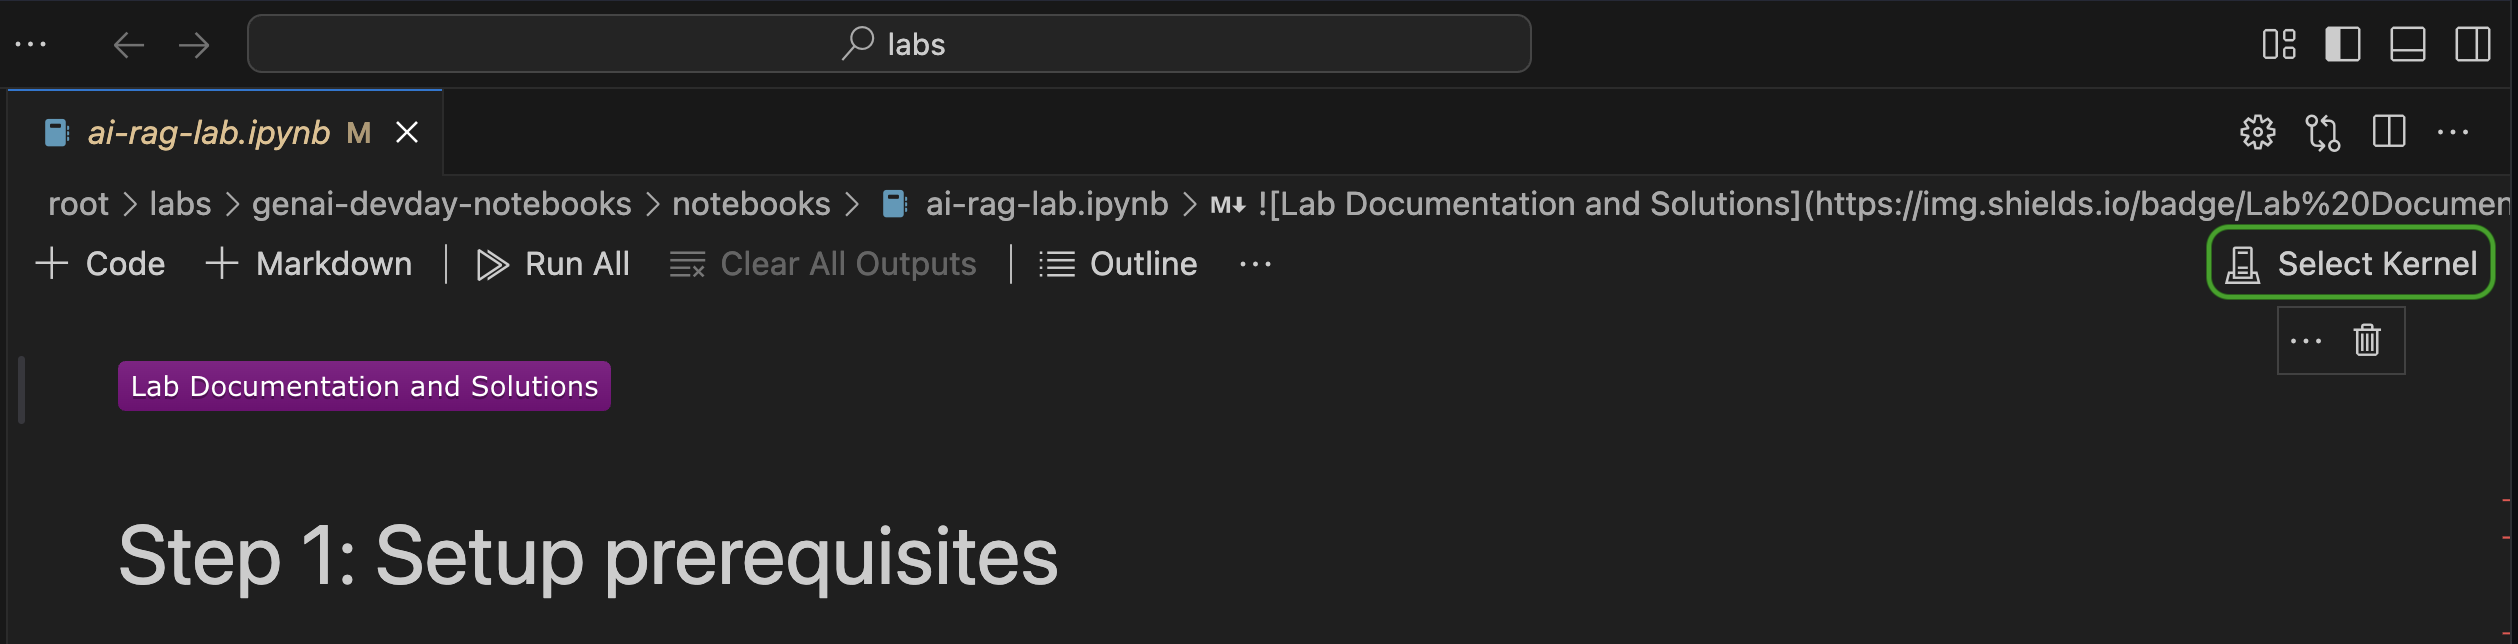Screen dimensions: 2518x644
Task: Click the Select Kernel button
Action: (x=2350, y=263)
